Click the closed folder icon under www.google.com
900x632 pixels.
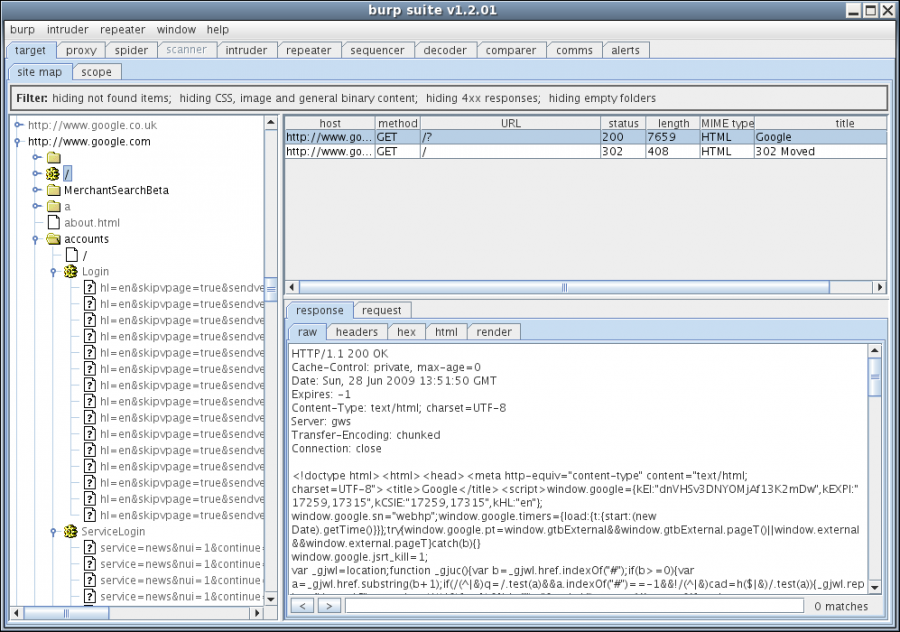coord(53,157)
